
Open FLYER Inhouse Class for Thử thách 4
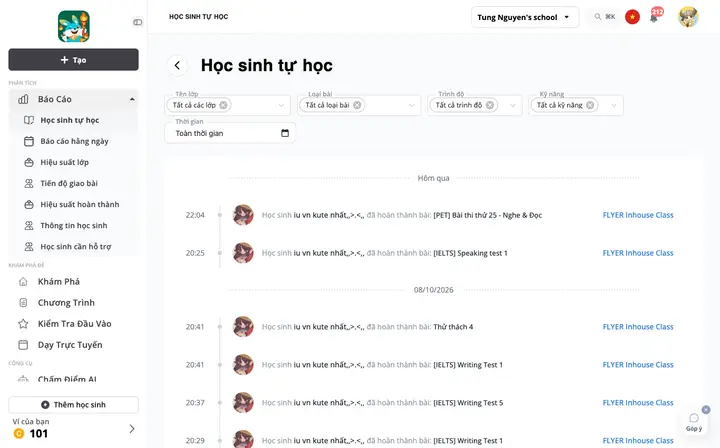[638, 327]
